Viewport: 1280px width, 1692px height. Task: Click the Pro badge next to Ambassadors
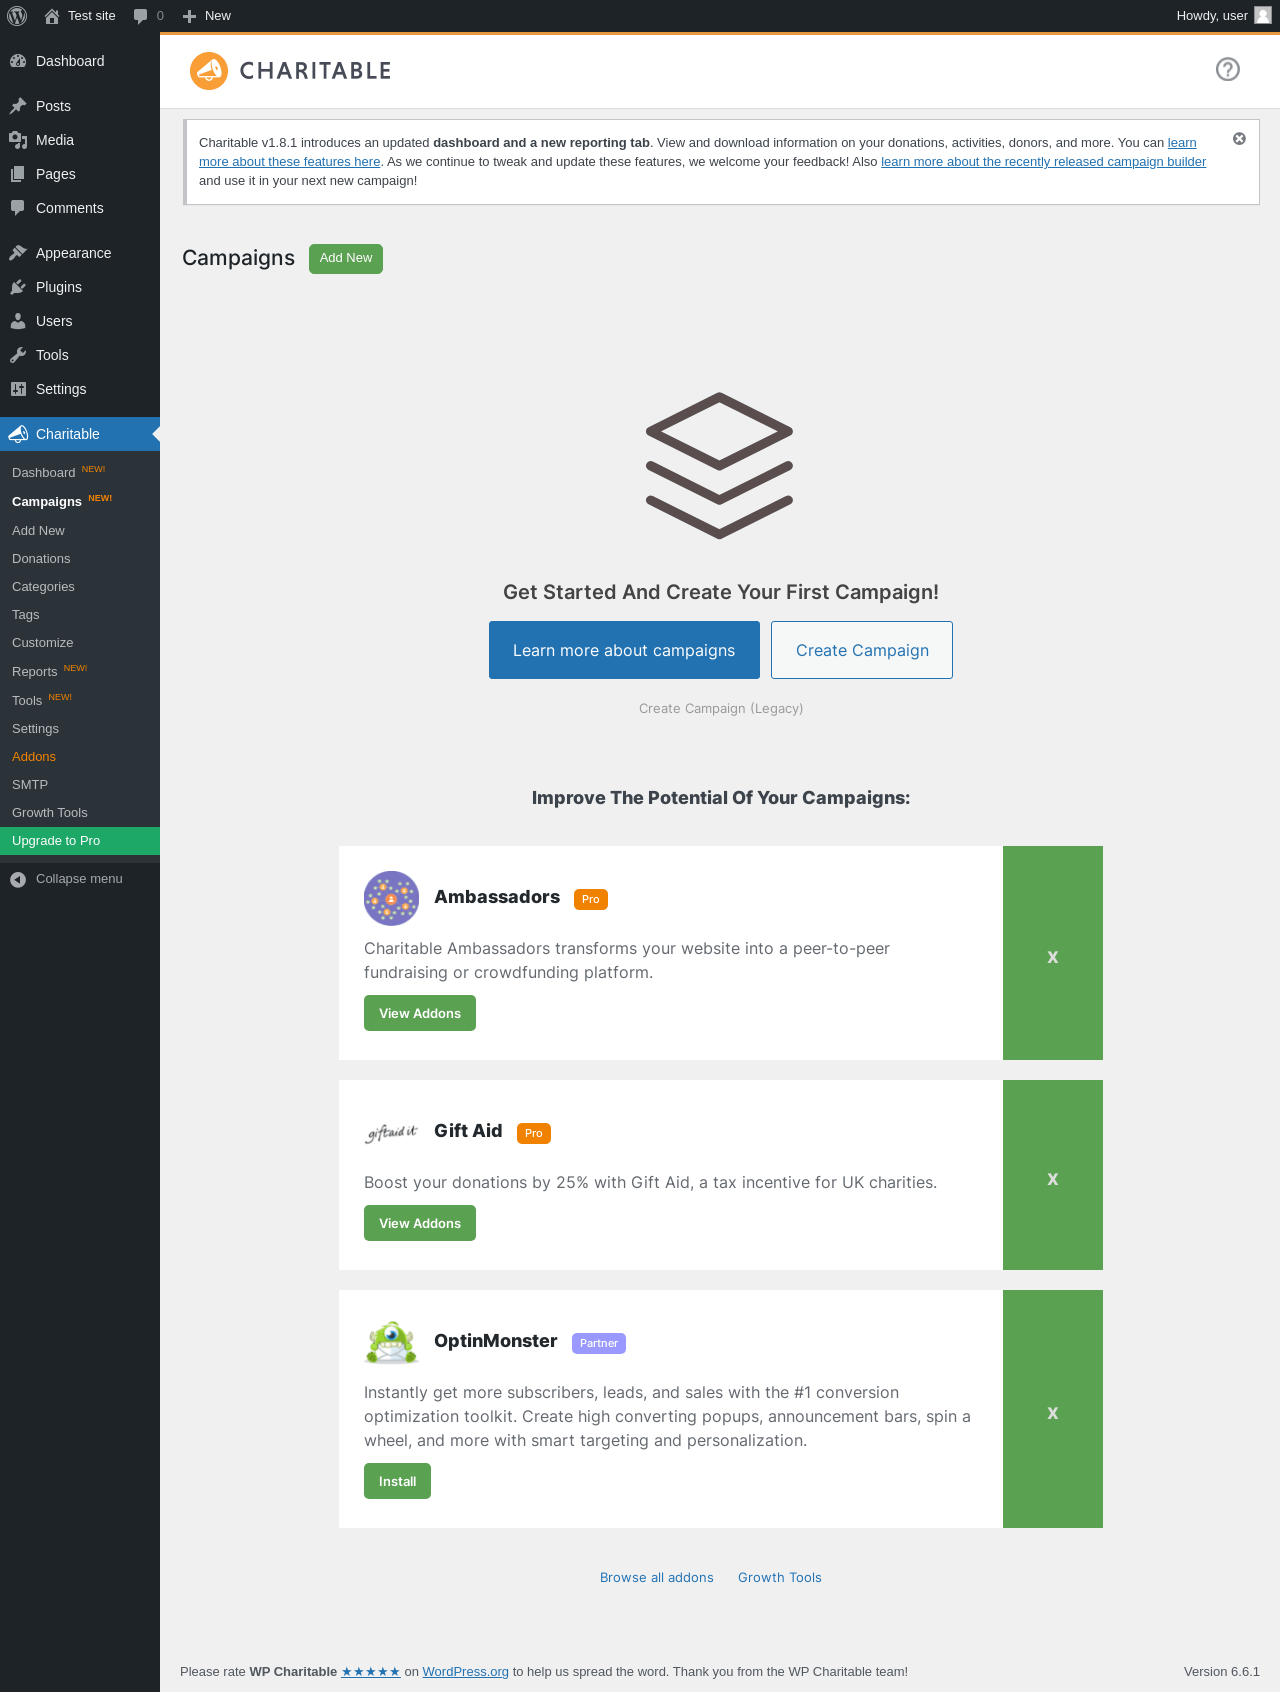(x=591, y=899)
